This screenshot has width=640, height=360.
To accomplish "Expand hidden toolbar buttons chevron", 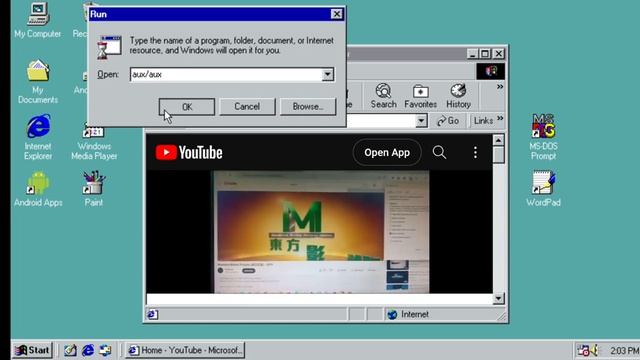I will pos(500,87).
